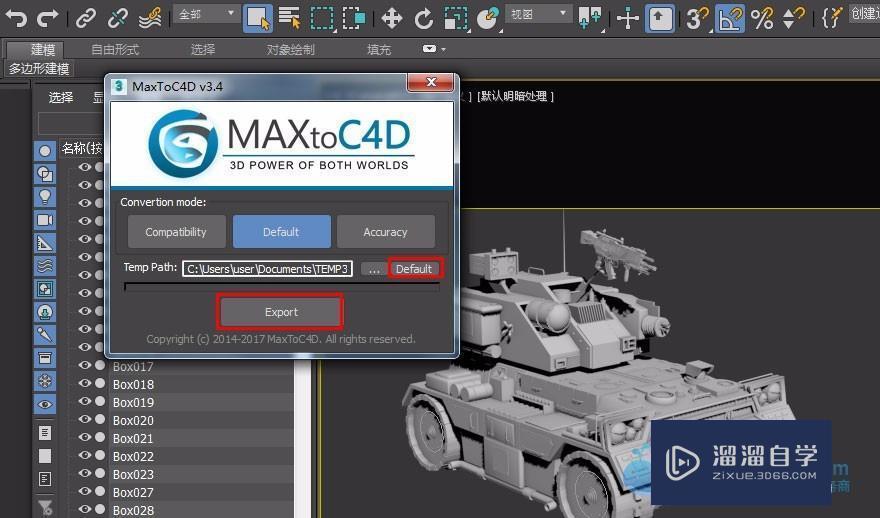Toggle display of lights filter
The image size is (880, 518).
(x=45, y=197)
